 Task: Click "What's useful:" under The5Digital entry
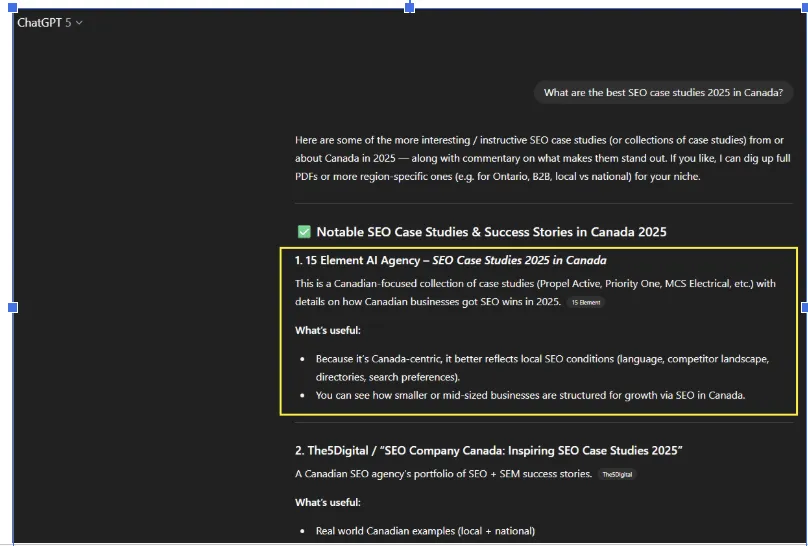pyautogui.click(x=328, y=503)
